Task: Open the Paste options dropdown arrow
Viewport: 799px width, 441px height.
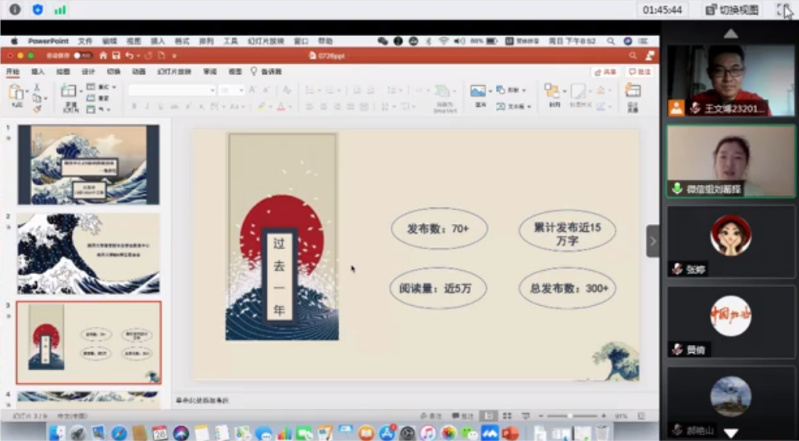Action: [26, 92]
